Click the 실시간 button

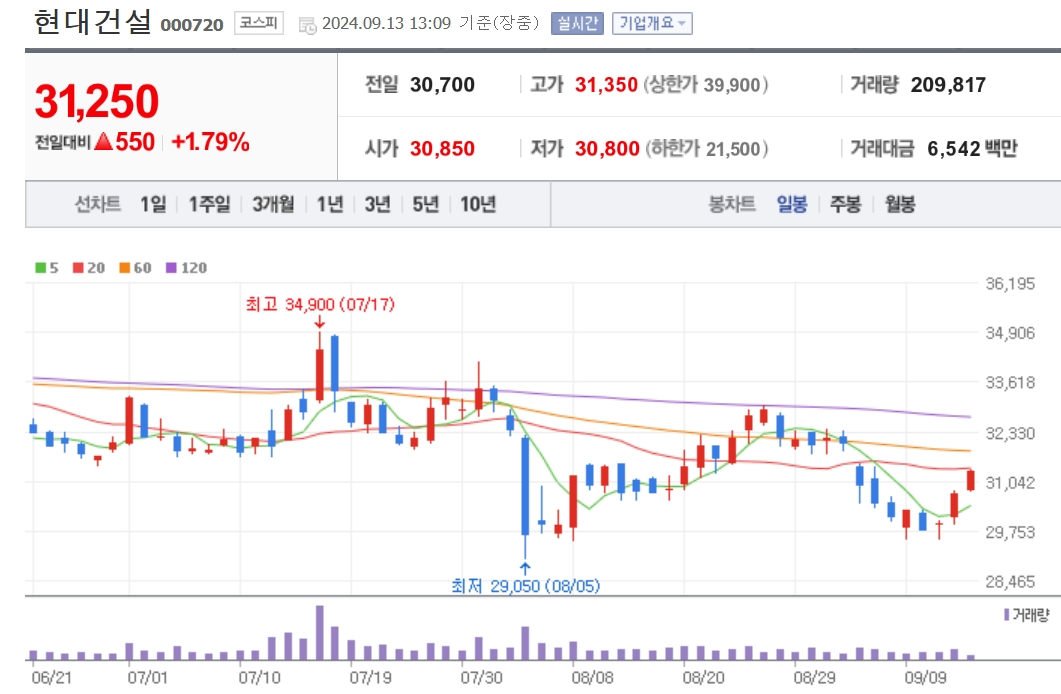[577, 24]
